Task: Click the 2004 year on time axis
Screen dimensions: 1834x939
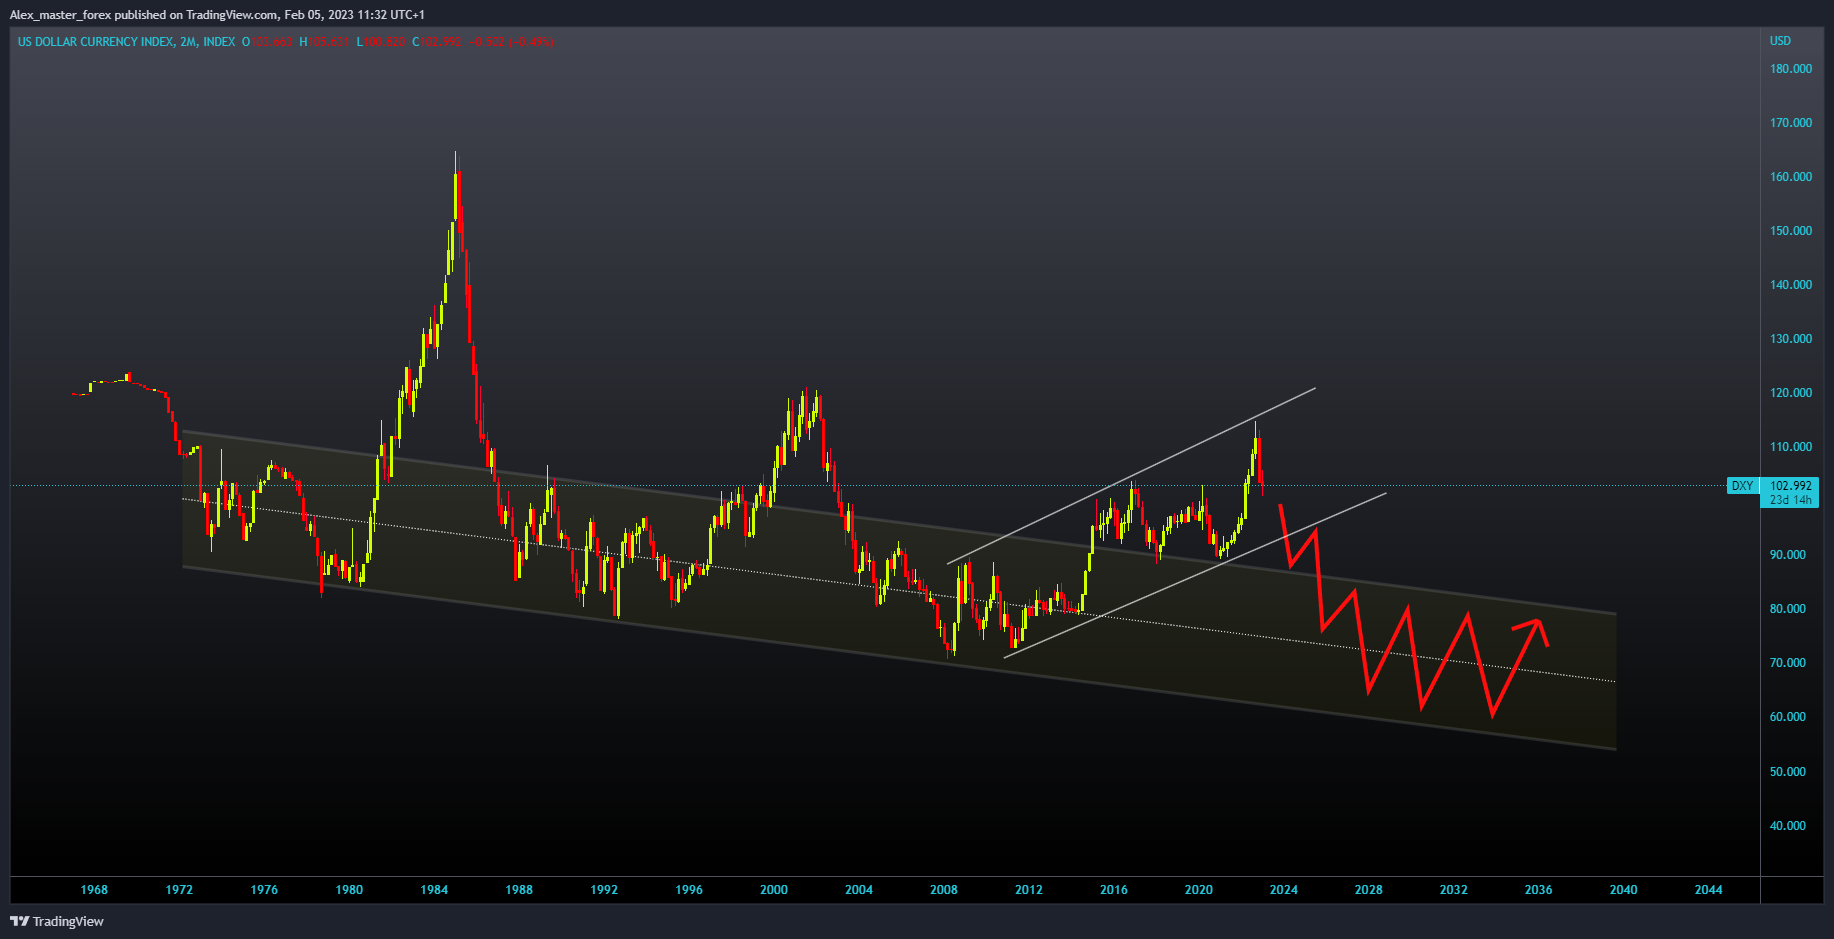Action: pyautogui.click(x=859, y=890)
